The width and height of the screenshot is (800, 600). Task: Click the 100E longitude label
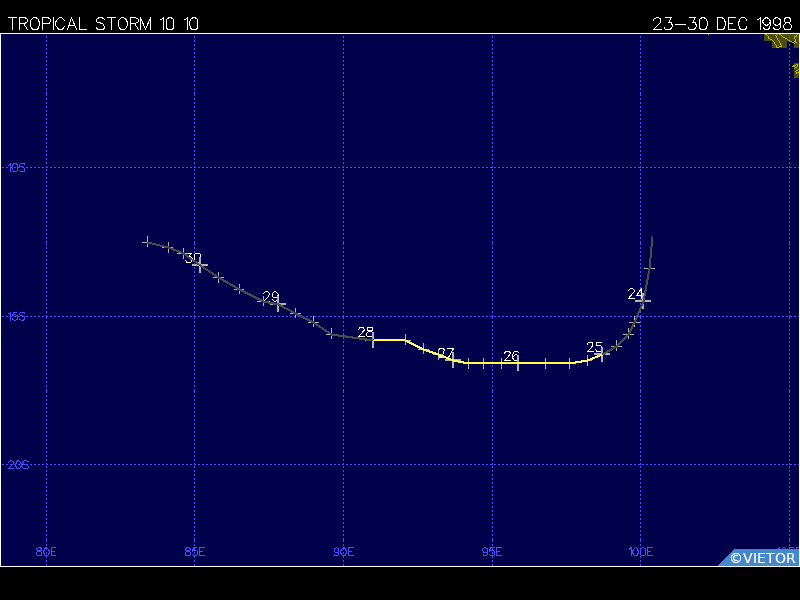[641, 552]
